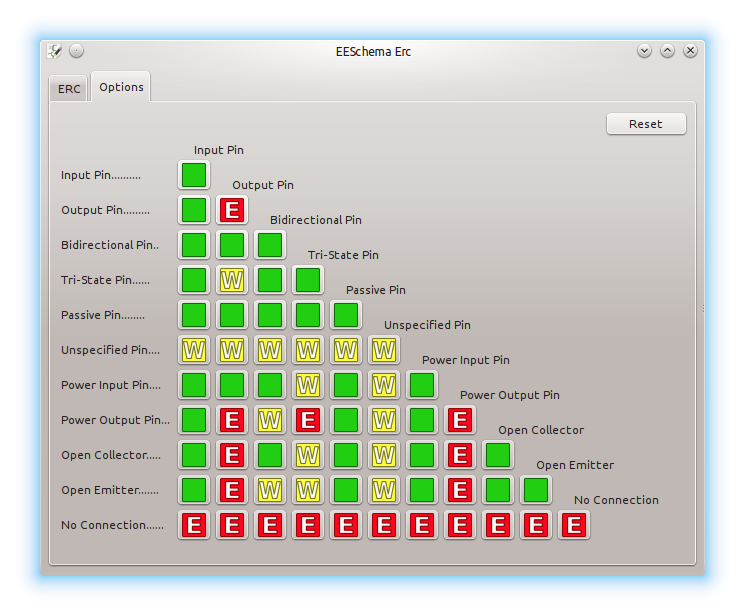This screenshot has width=745, height=616.
Task: Toggle No Connection row, Passive Pin error cell
Action: pyautogui.click(x=346, y=525)
